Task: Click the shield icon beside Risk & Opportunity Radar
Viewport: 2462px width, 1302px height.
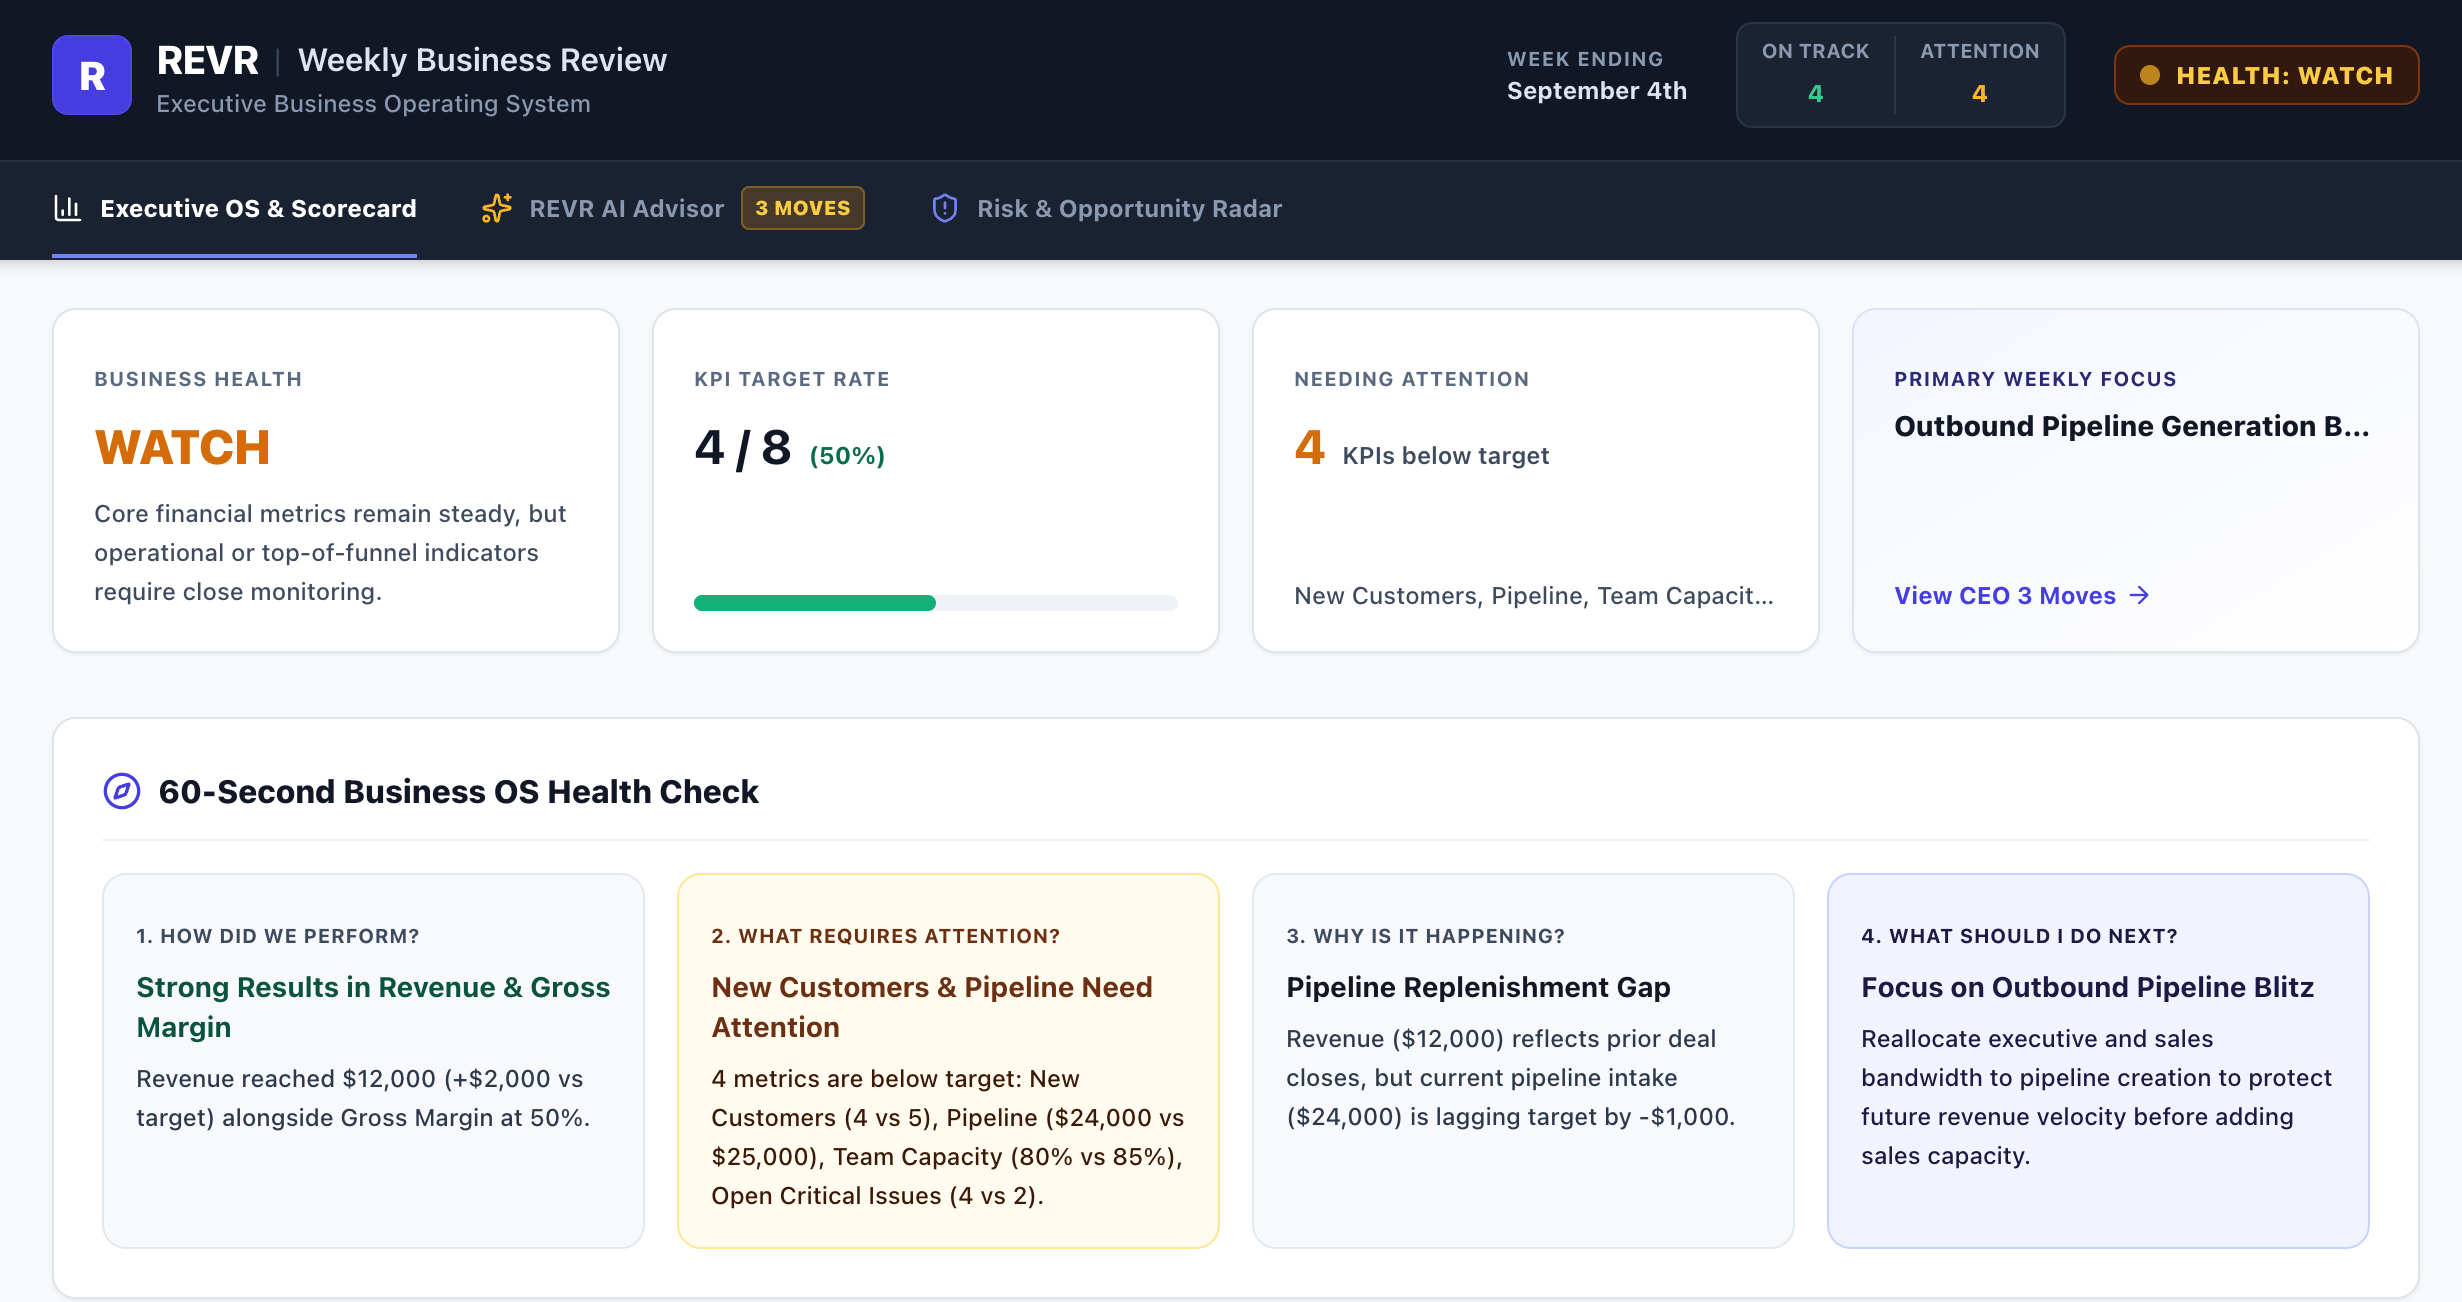Action: coord(945,208)
